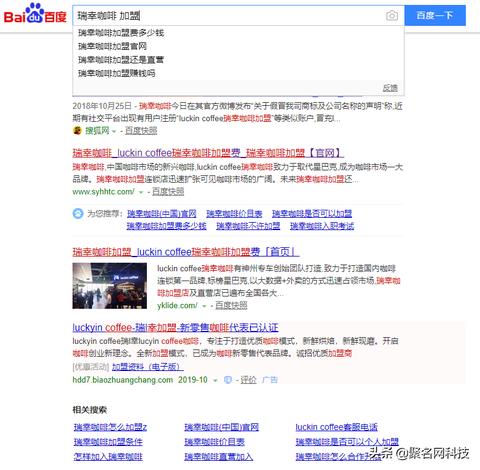
Task: Click the luckin coffee store thumbnail
Action: click(x=110, y=286)
